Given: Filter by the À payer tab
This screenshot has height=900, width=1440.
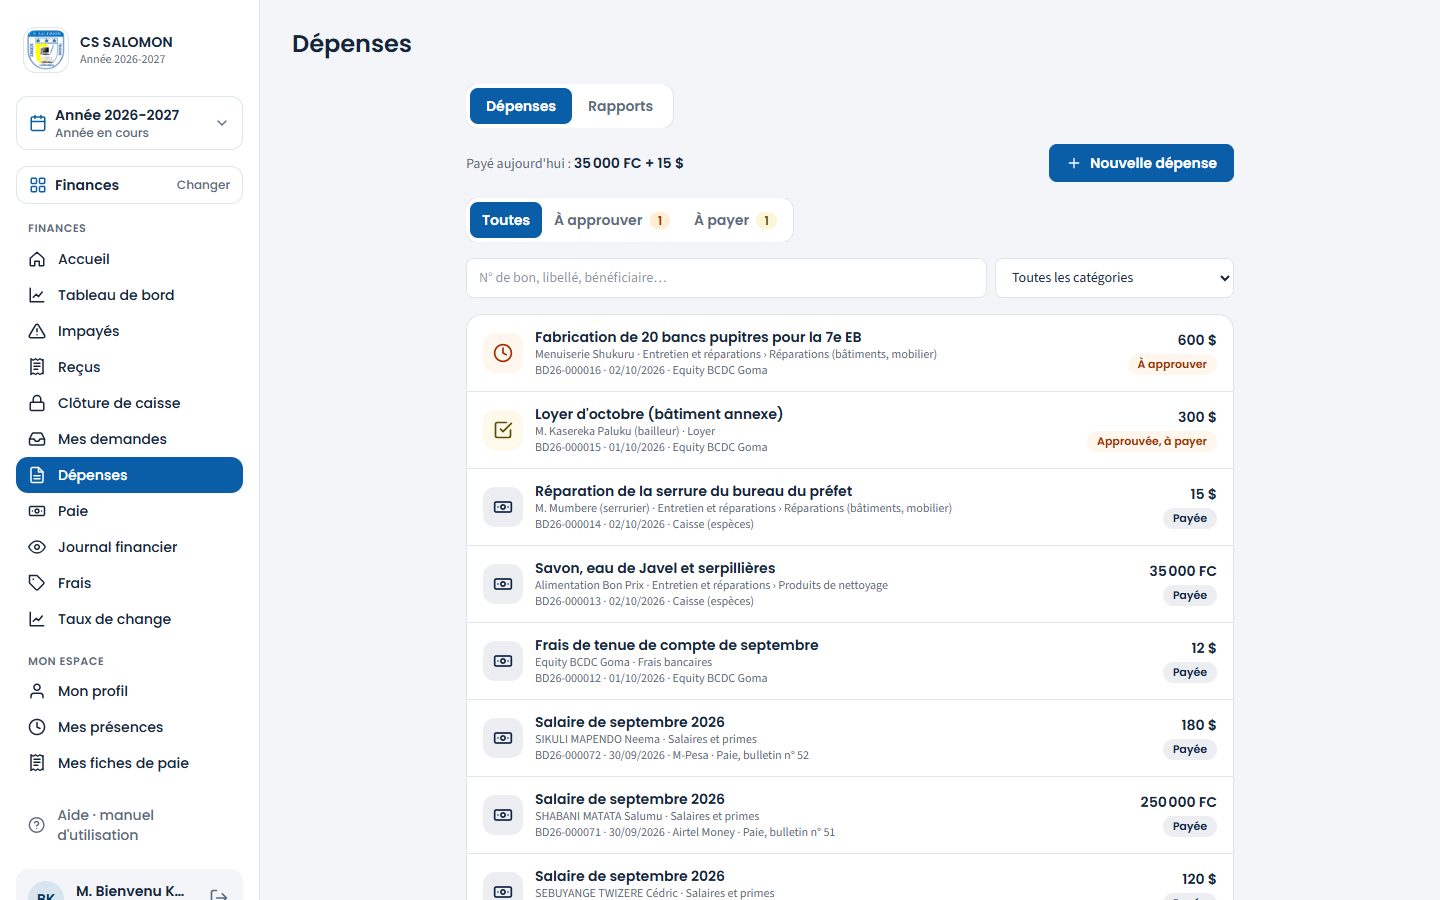Looking at the screenshot, I should coord(735,220).
